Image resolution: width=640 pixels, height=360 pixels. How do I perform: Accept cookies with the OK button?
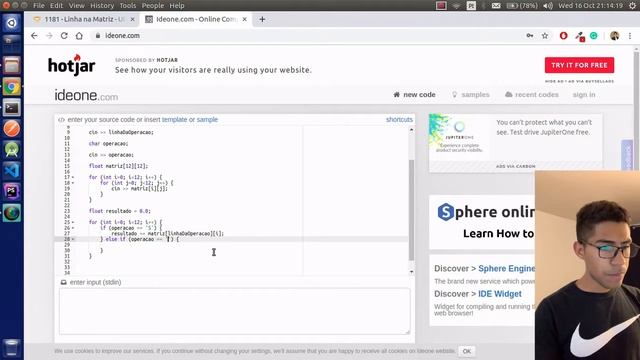click(x=467, y=351)
